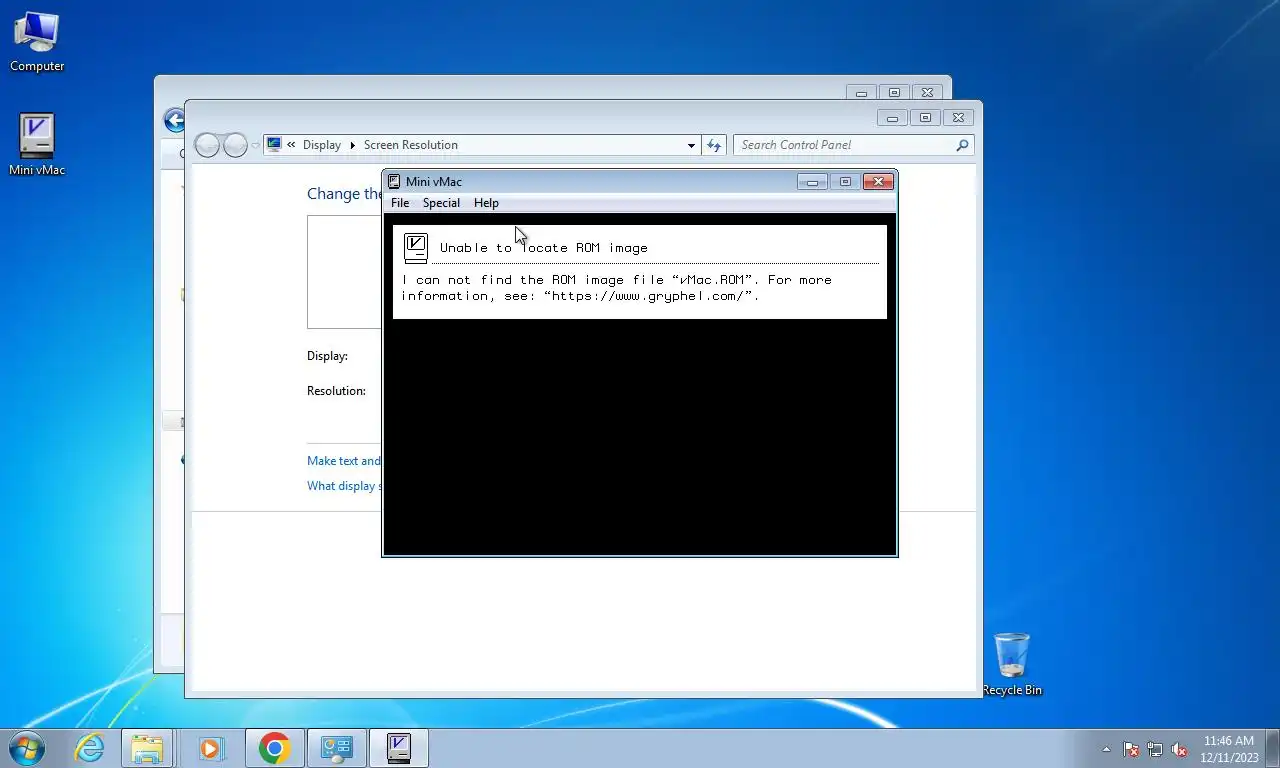Launch Google Chrome from the taskbar
Image resolution: width=1280 pixels, height=768 pixels.
tap(274, 748)
